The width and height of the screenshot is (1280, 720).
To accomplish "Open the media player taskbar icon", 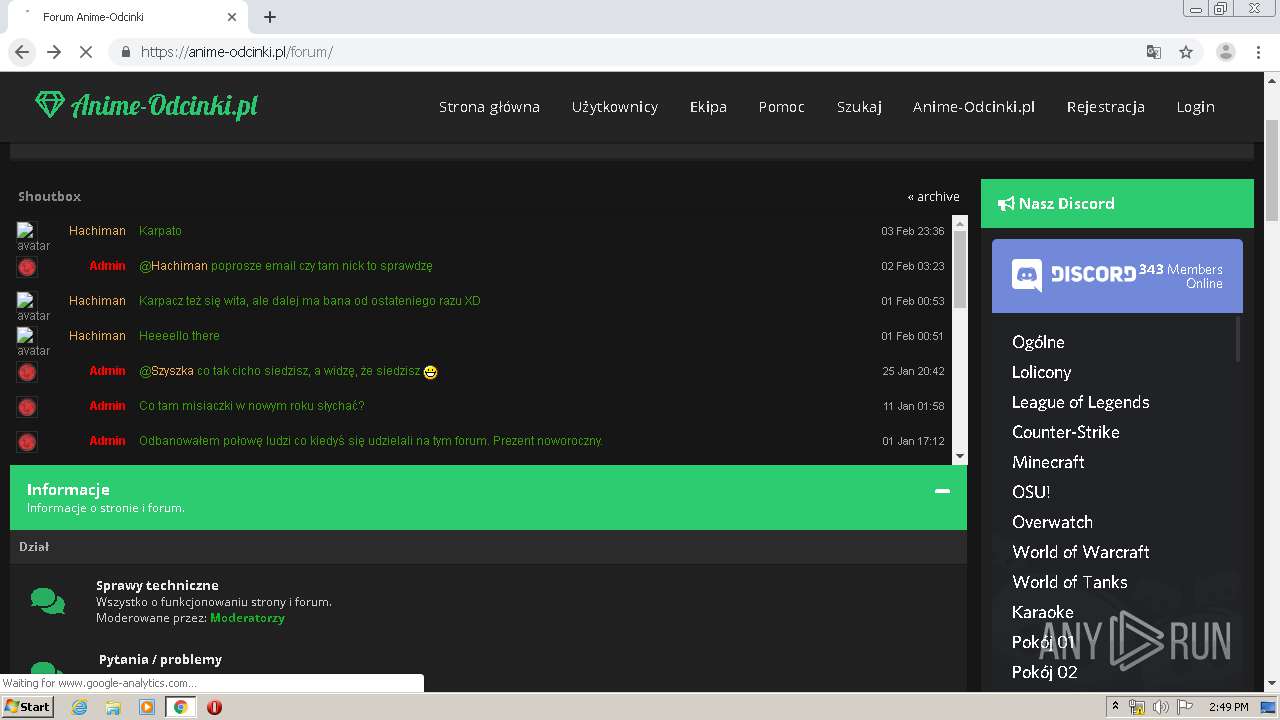I will tap(147, 707).
